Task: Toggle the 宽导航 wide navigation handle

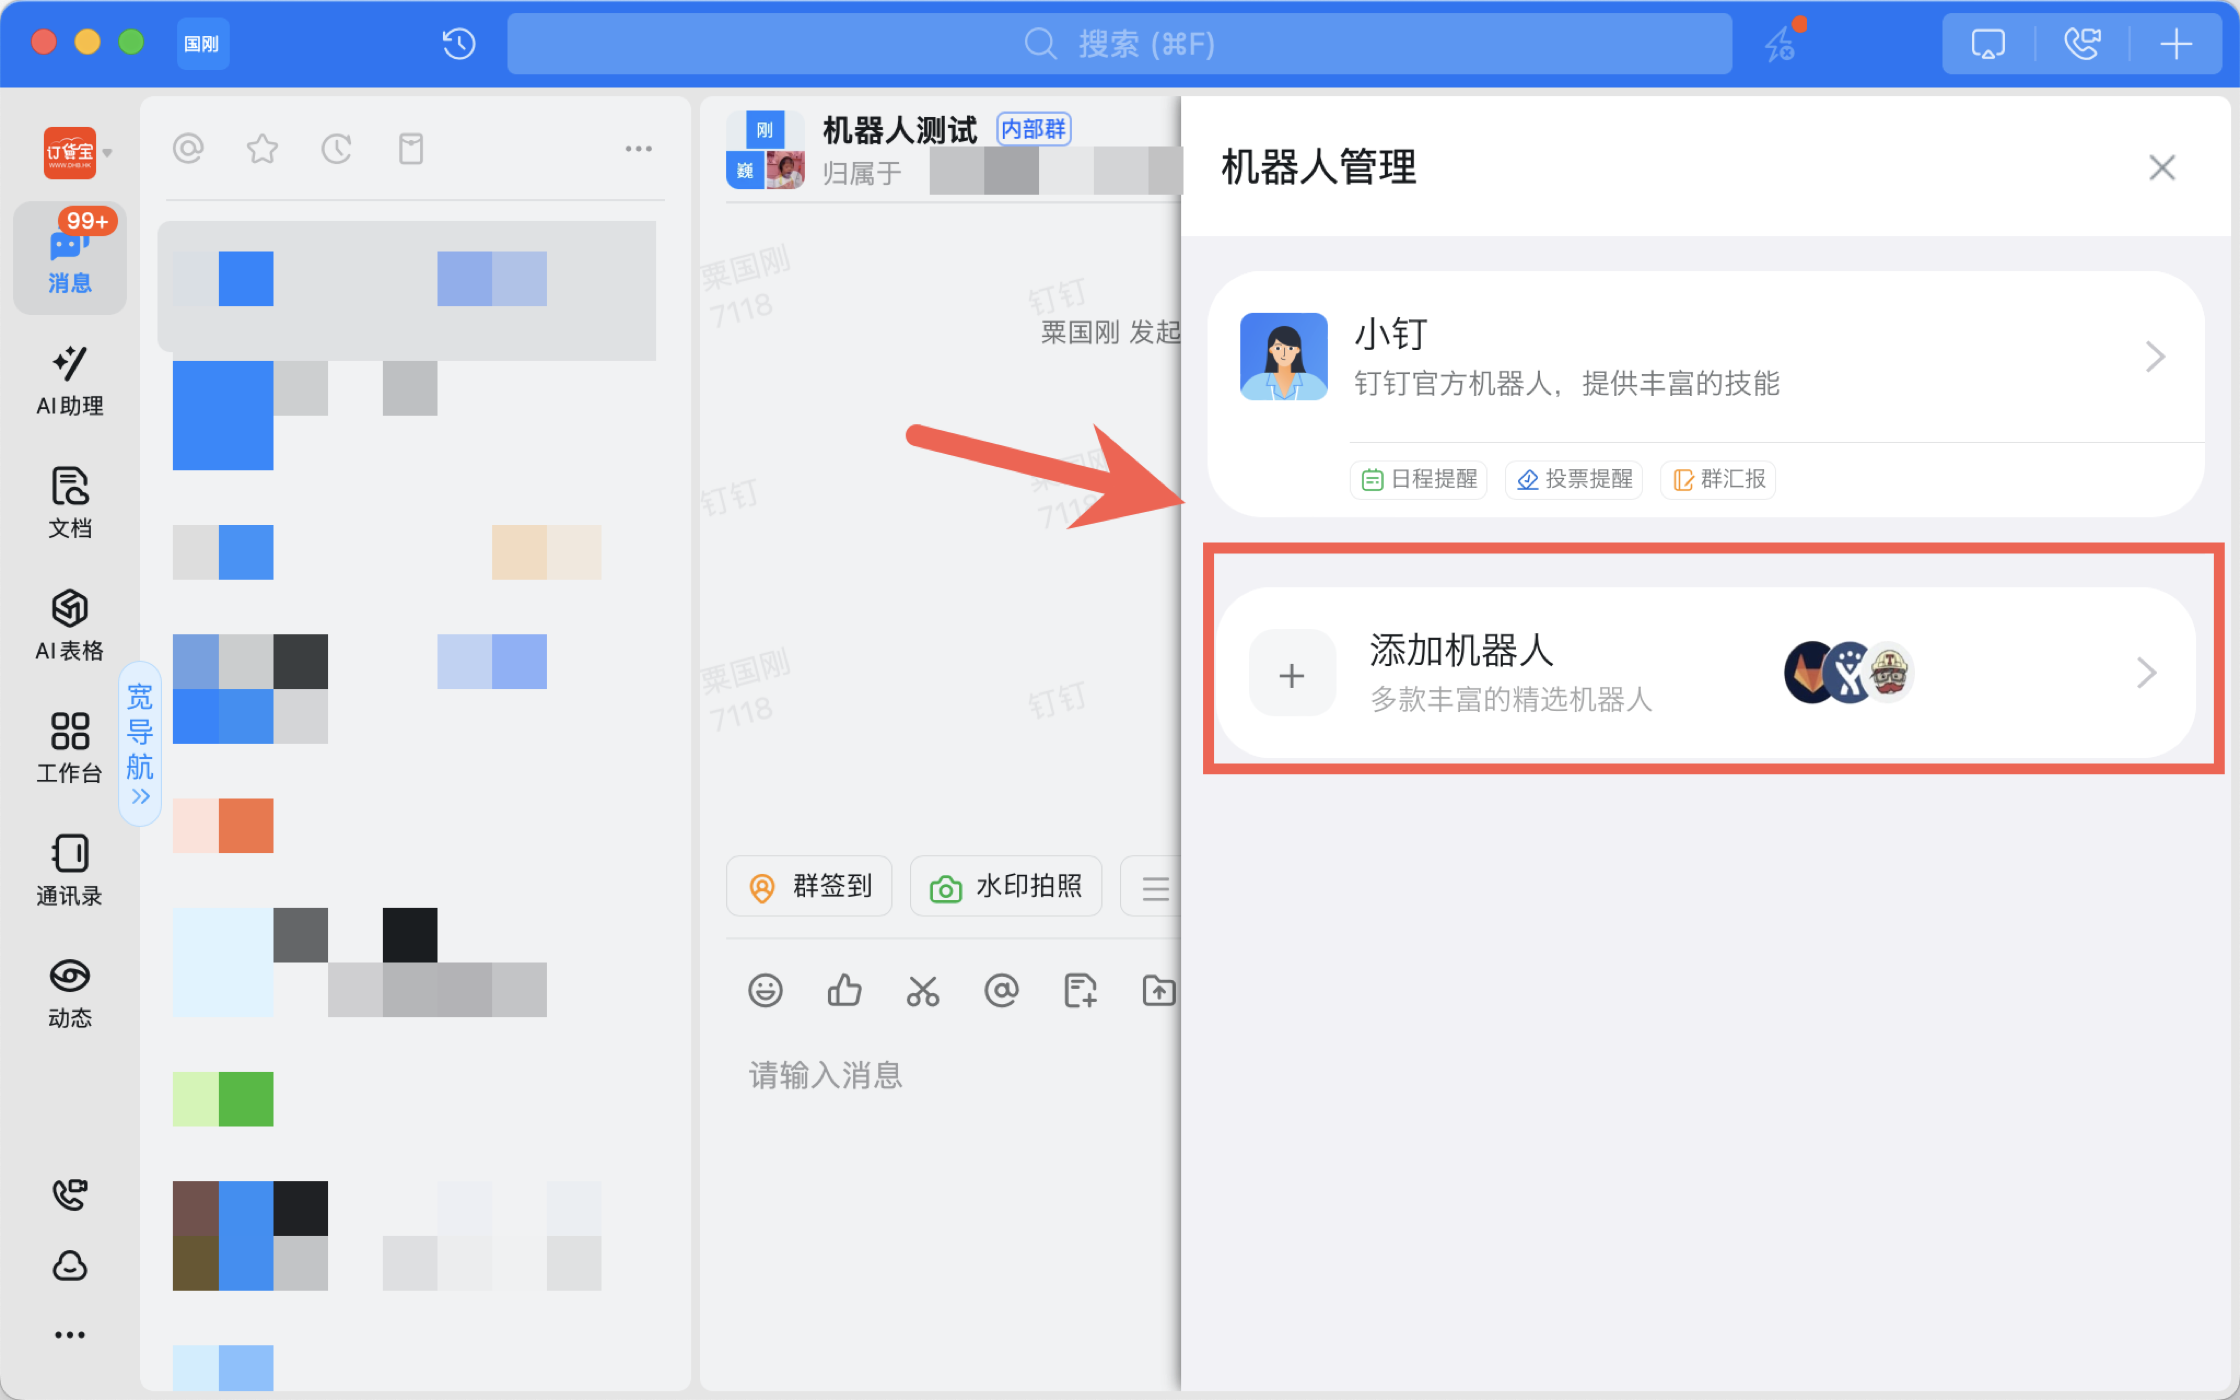Action: tap(140, 744)
